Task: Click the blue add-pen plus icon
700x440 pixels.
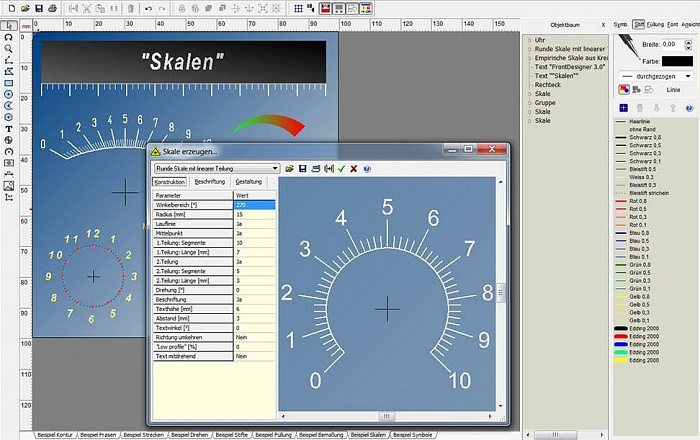Action: click(623, 107)
